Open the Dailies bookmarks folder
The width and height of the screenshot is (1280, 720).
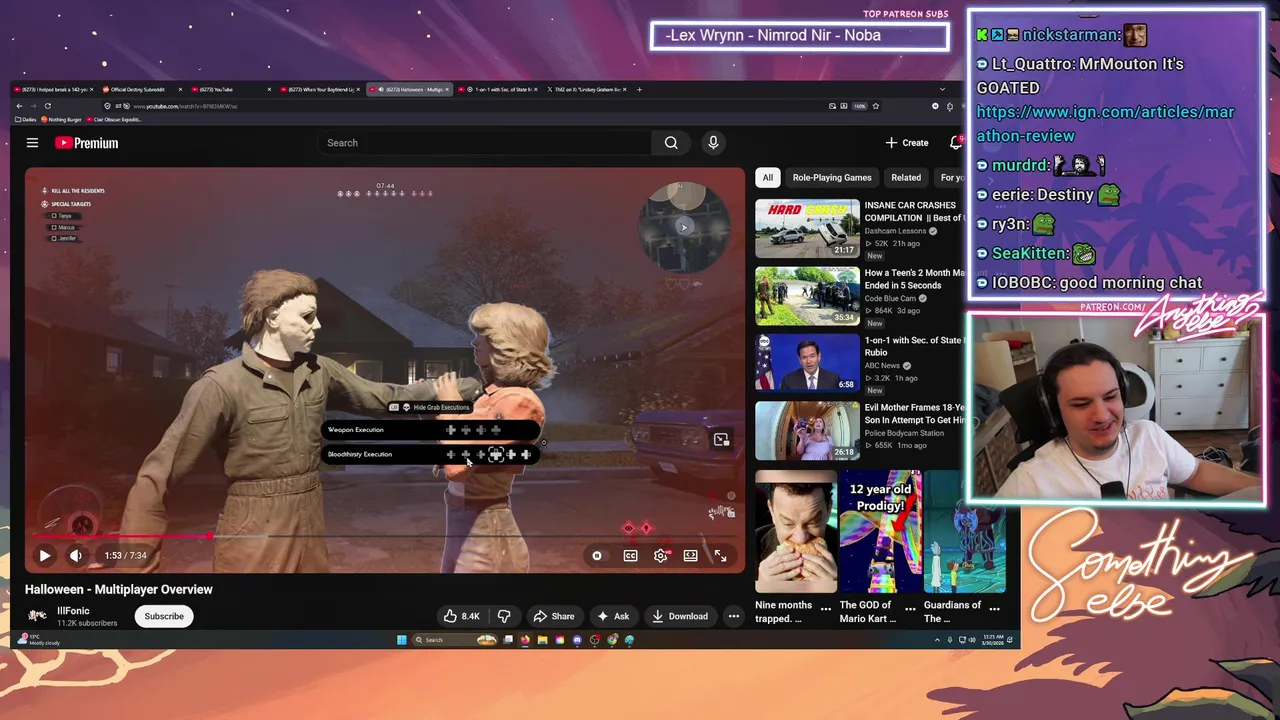click(x=25, y=120)
